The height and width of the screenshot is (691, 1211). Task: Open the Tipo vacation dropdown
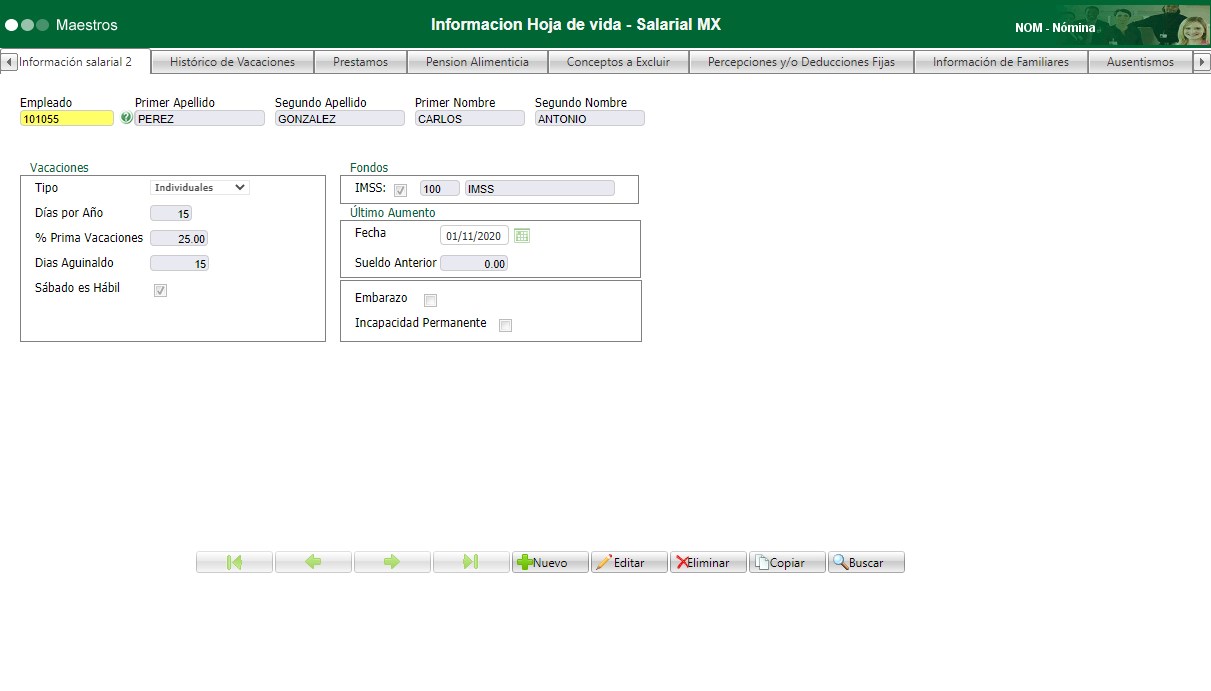[x=200, y=187]
